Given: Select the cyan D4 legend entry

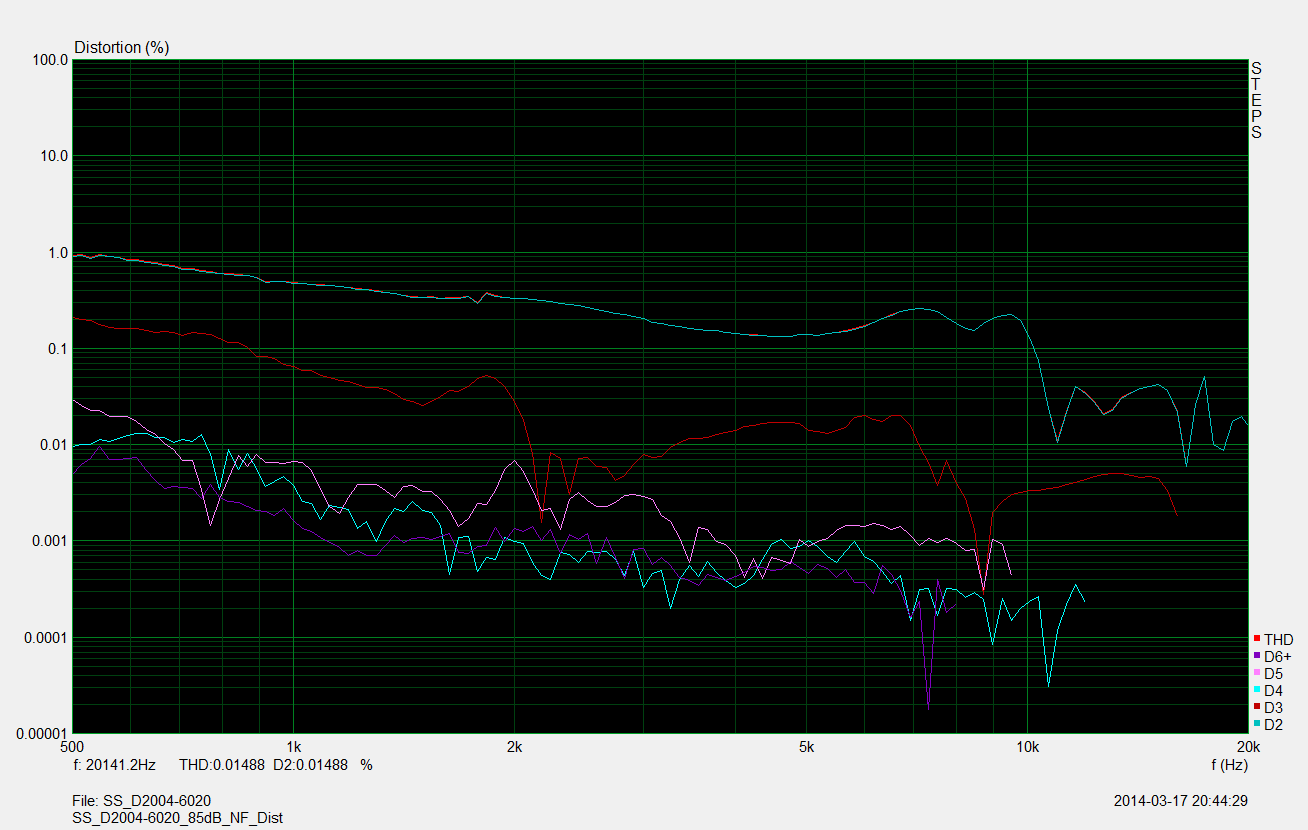Looking at the screenshot, I should 1273,690.
